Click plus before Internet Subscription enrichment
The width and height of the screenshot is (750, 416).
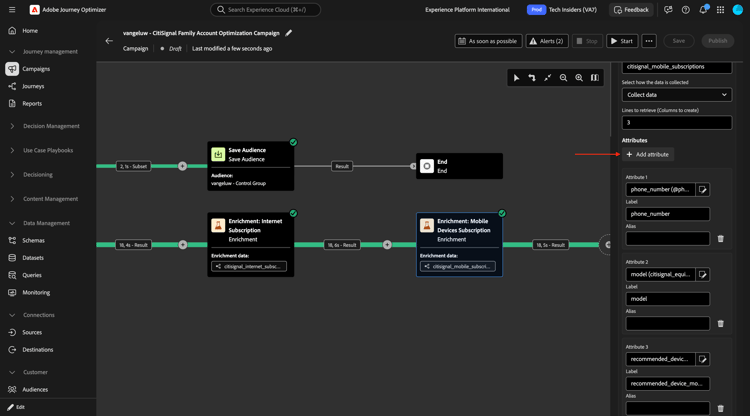pyautogui.click(x=183, y=245)
